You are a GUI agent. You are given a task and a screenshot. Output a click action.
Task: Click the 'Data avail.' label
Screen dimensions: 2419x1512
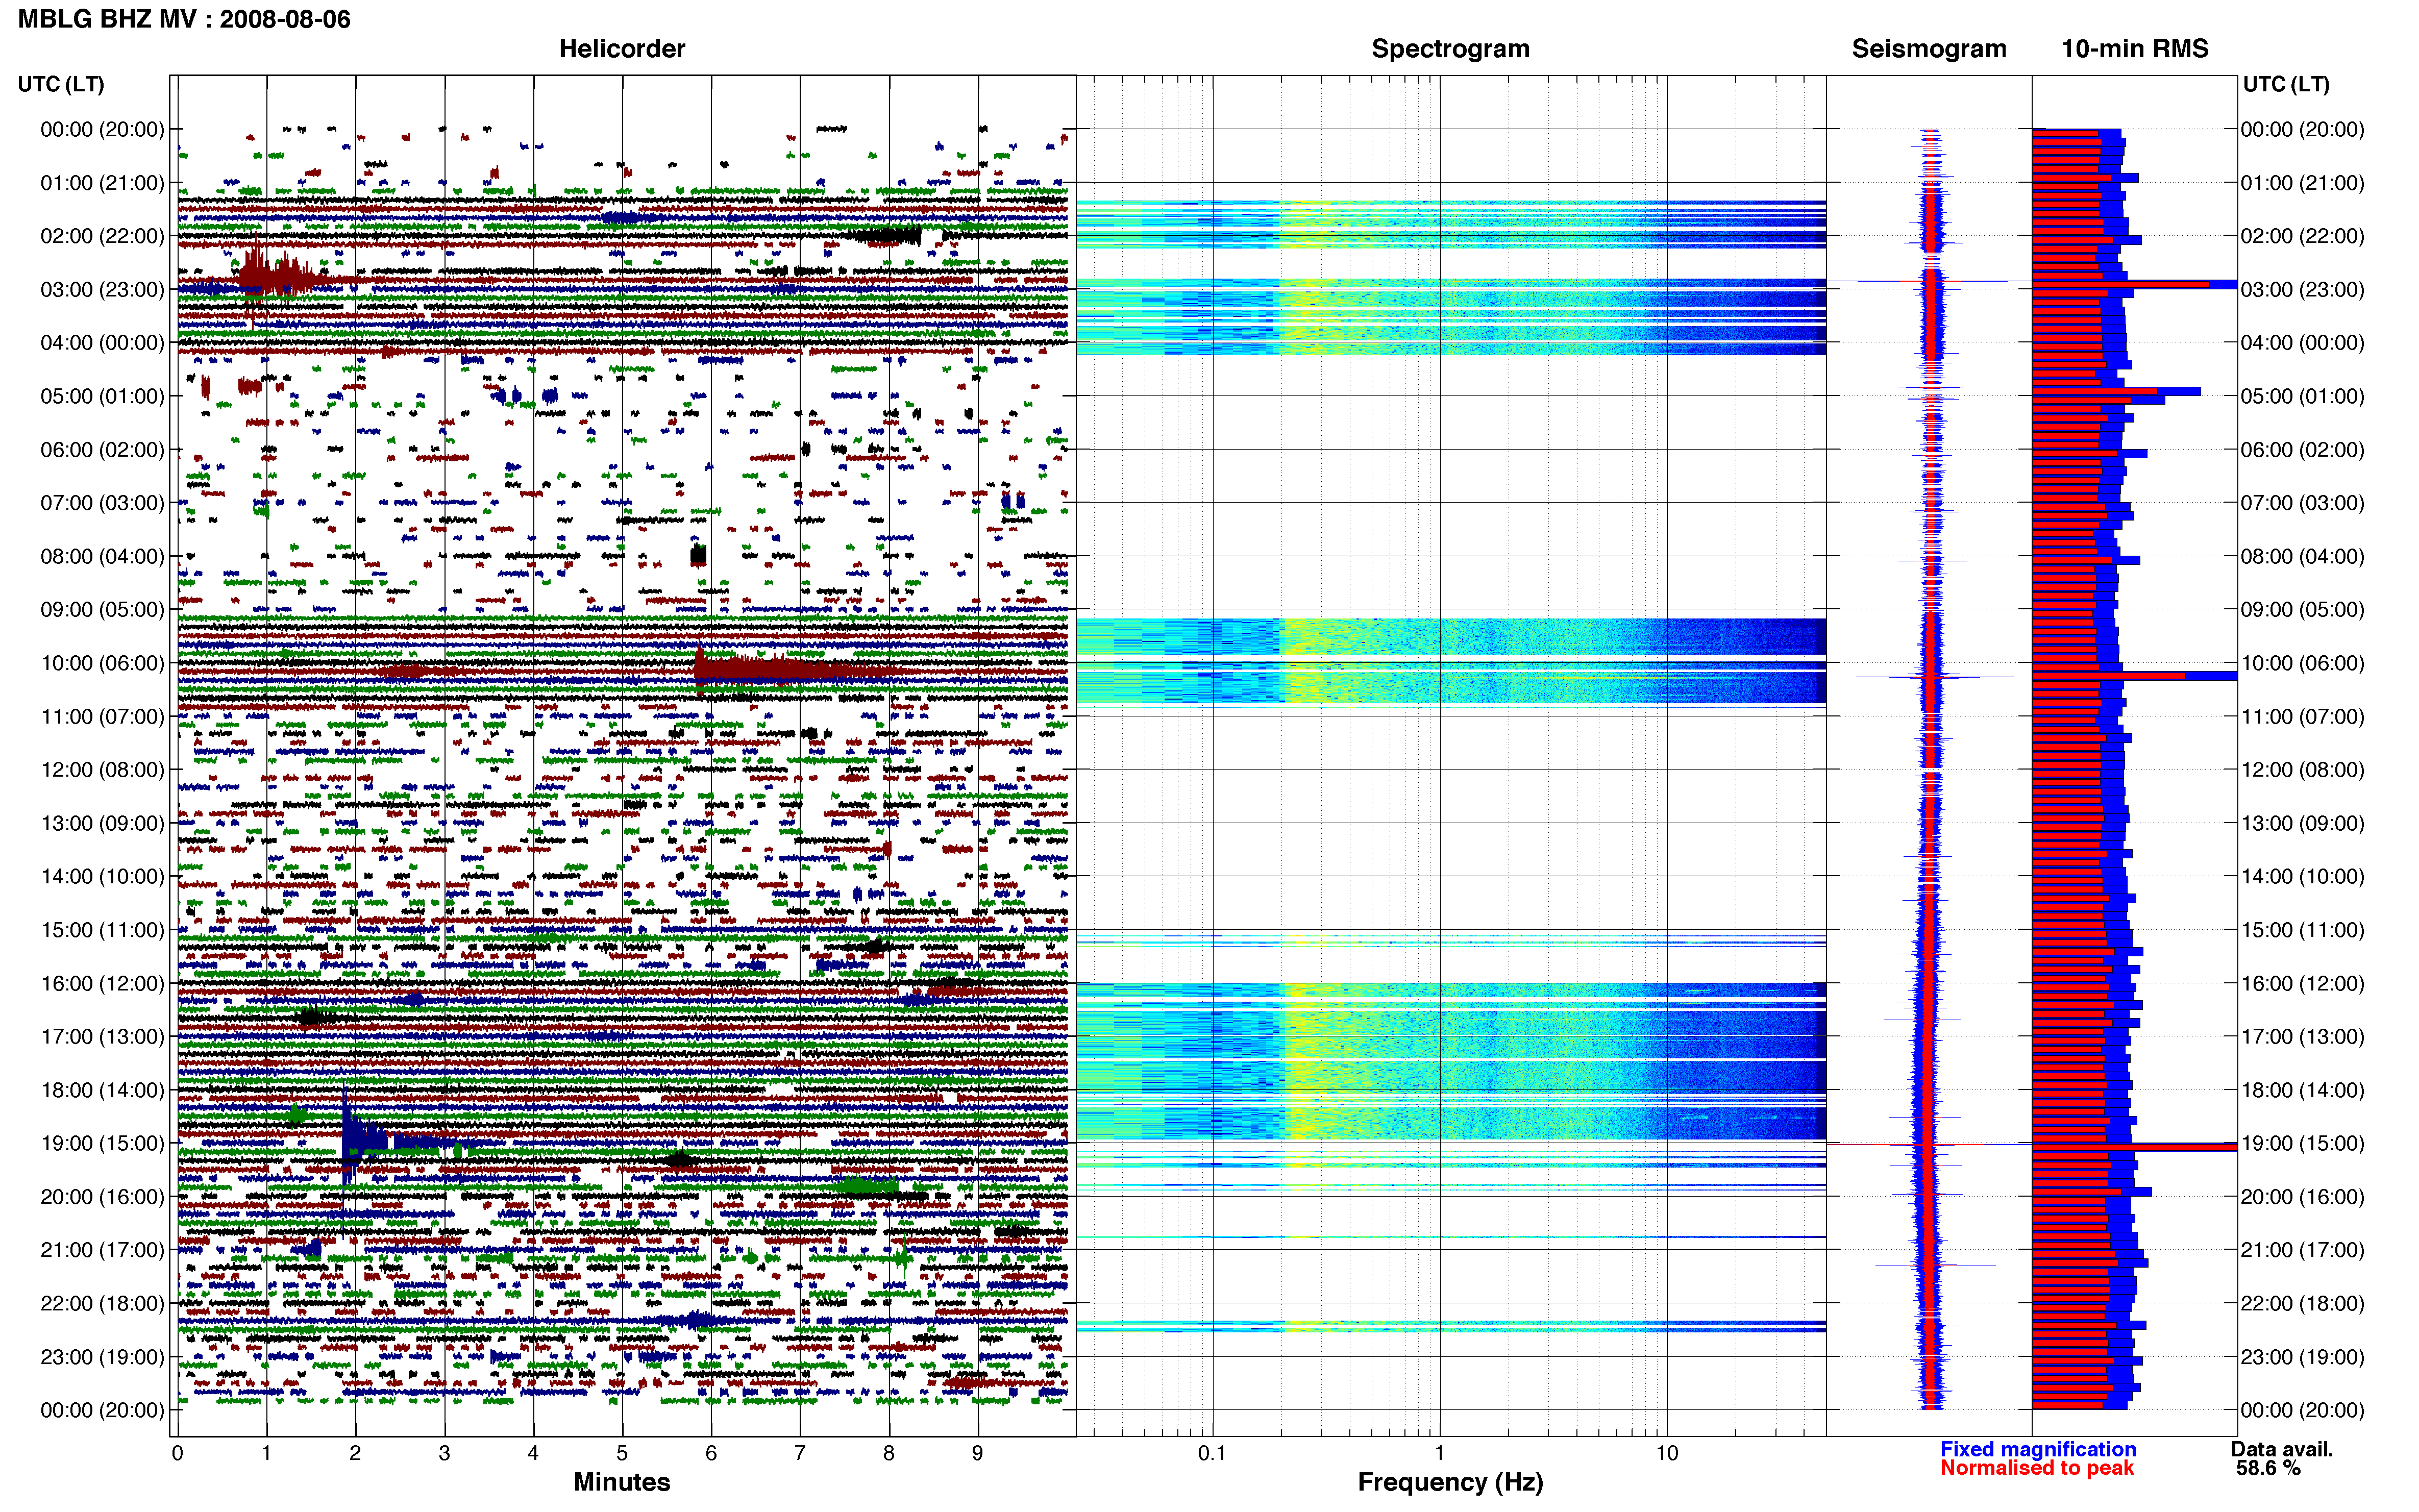(x=2281, y=1449)
